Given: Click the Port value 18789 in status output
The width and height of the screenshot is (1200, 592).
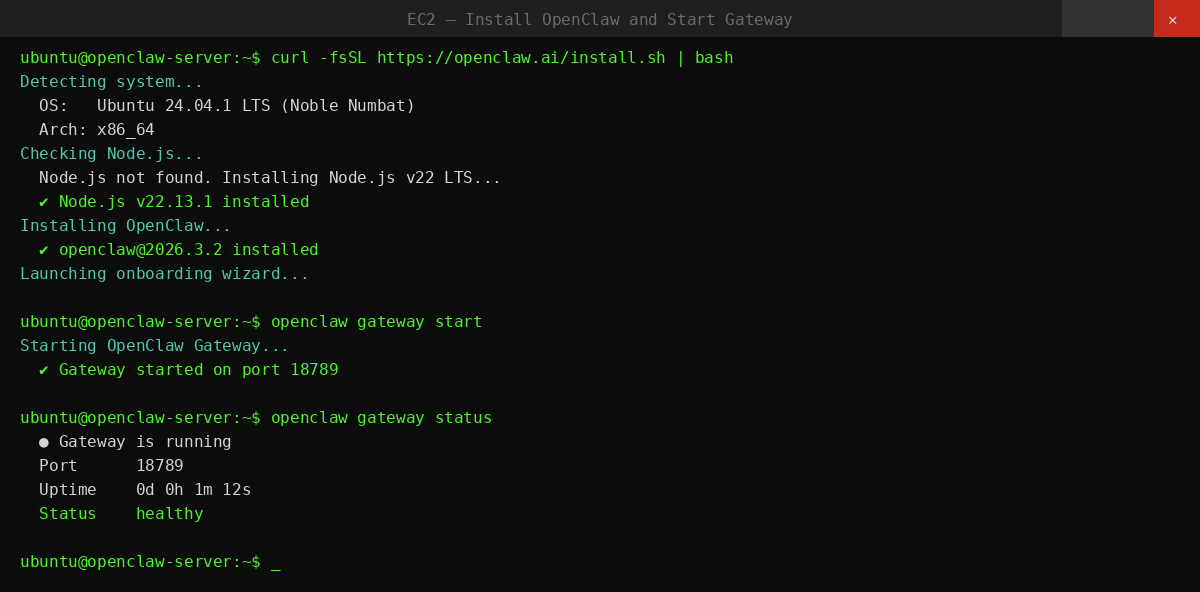Looking at the screenshot, I should [x=159, y=466].
